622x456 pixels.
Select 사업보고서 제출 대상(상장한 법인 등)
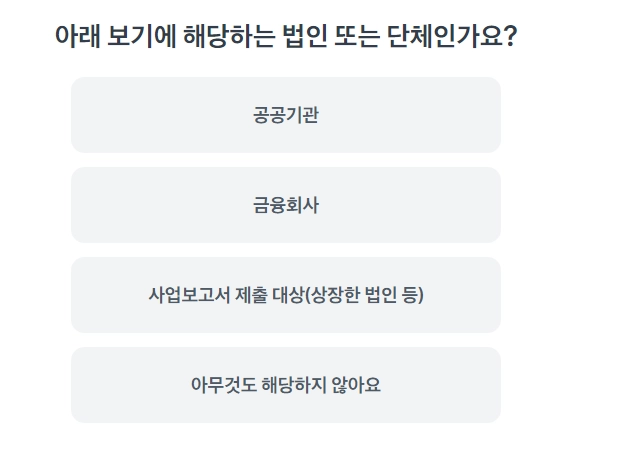tap(285, 295)
